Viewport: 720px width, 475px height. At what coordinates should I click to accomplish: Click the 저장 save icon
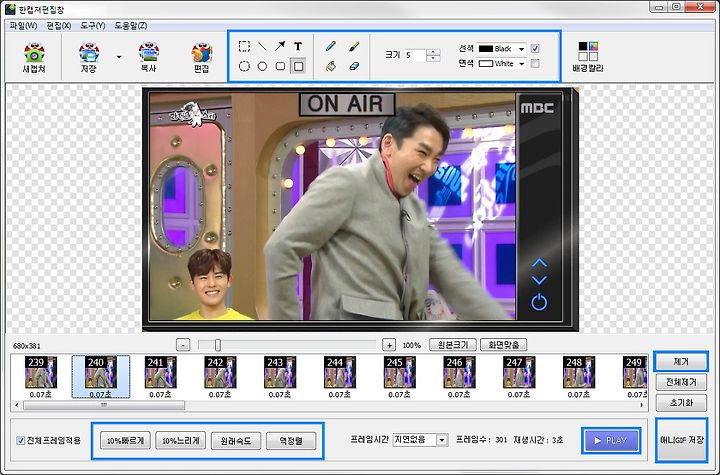coord(89,57)
